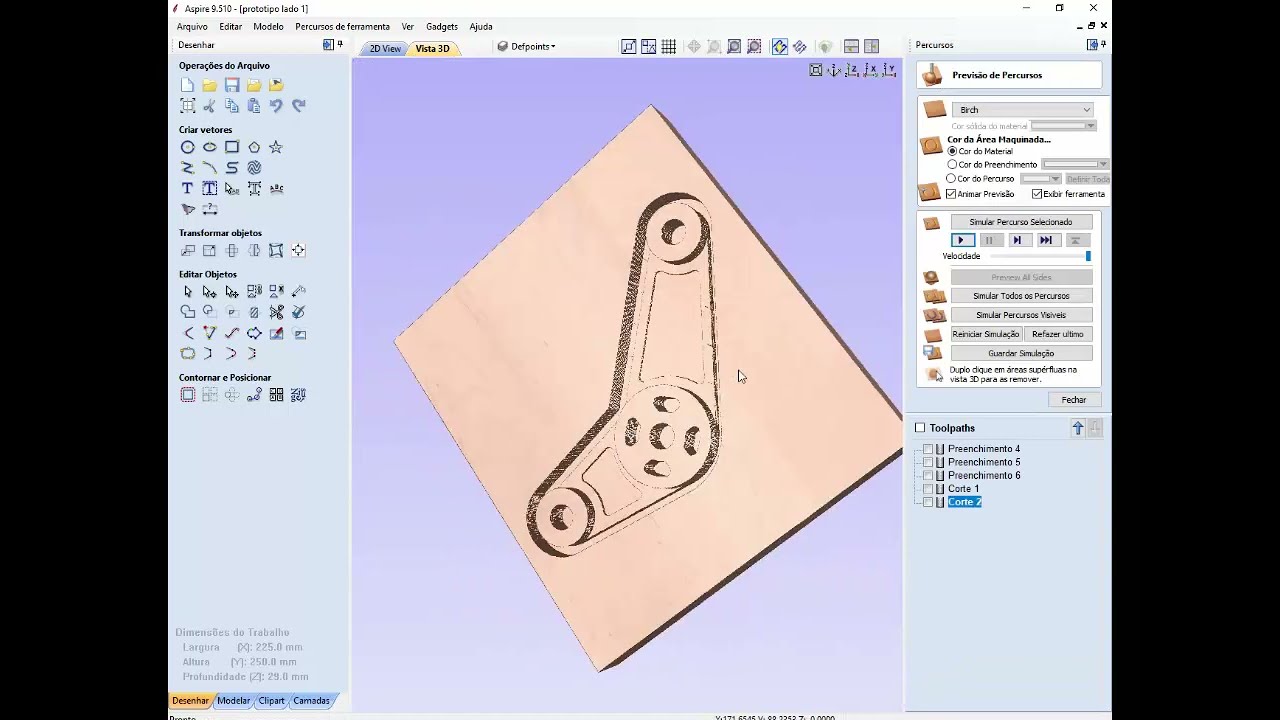Switch to the Modelar tab
The image size is (1280, 720).
pyautogui.click(x=233, y=701)
